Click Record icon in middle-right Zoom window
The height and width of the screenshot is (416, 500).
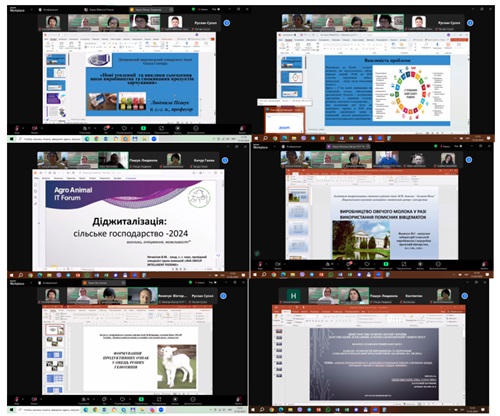(x=420, y=264)
